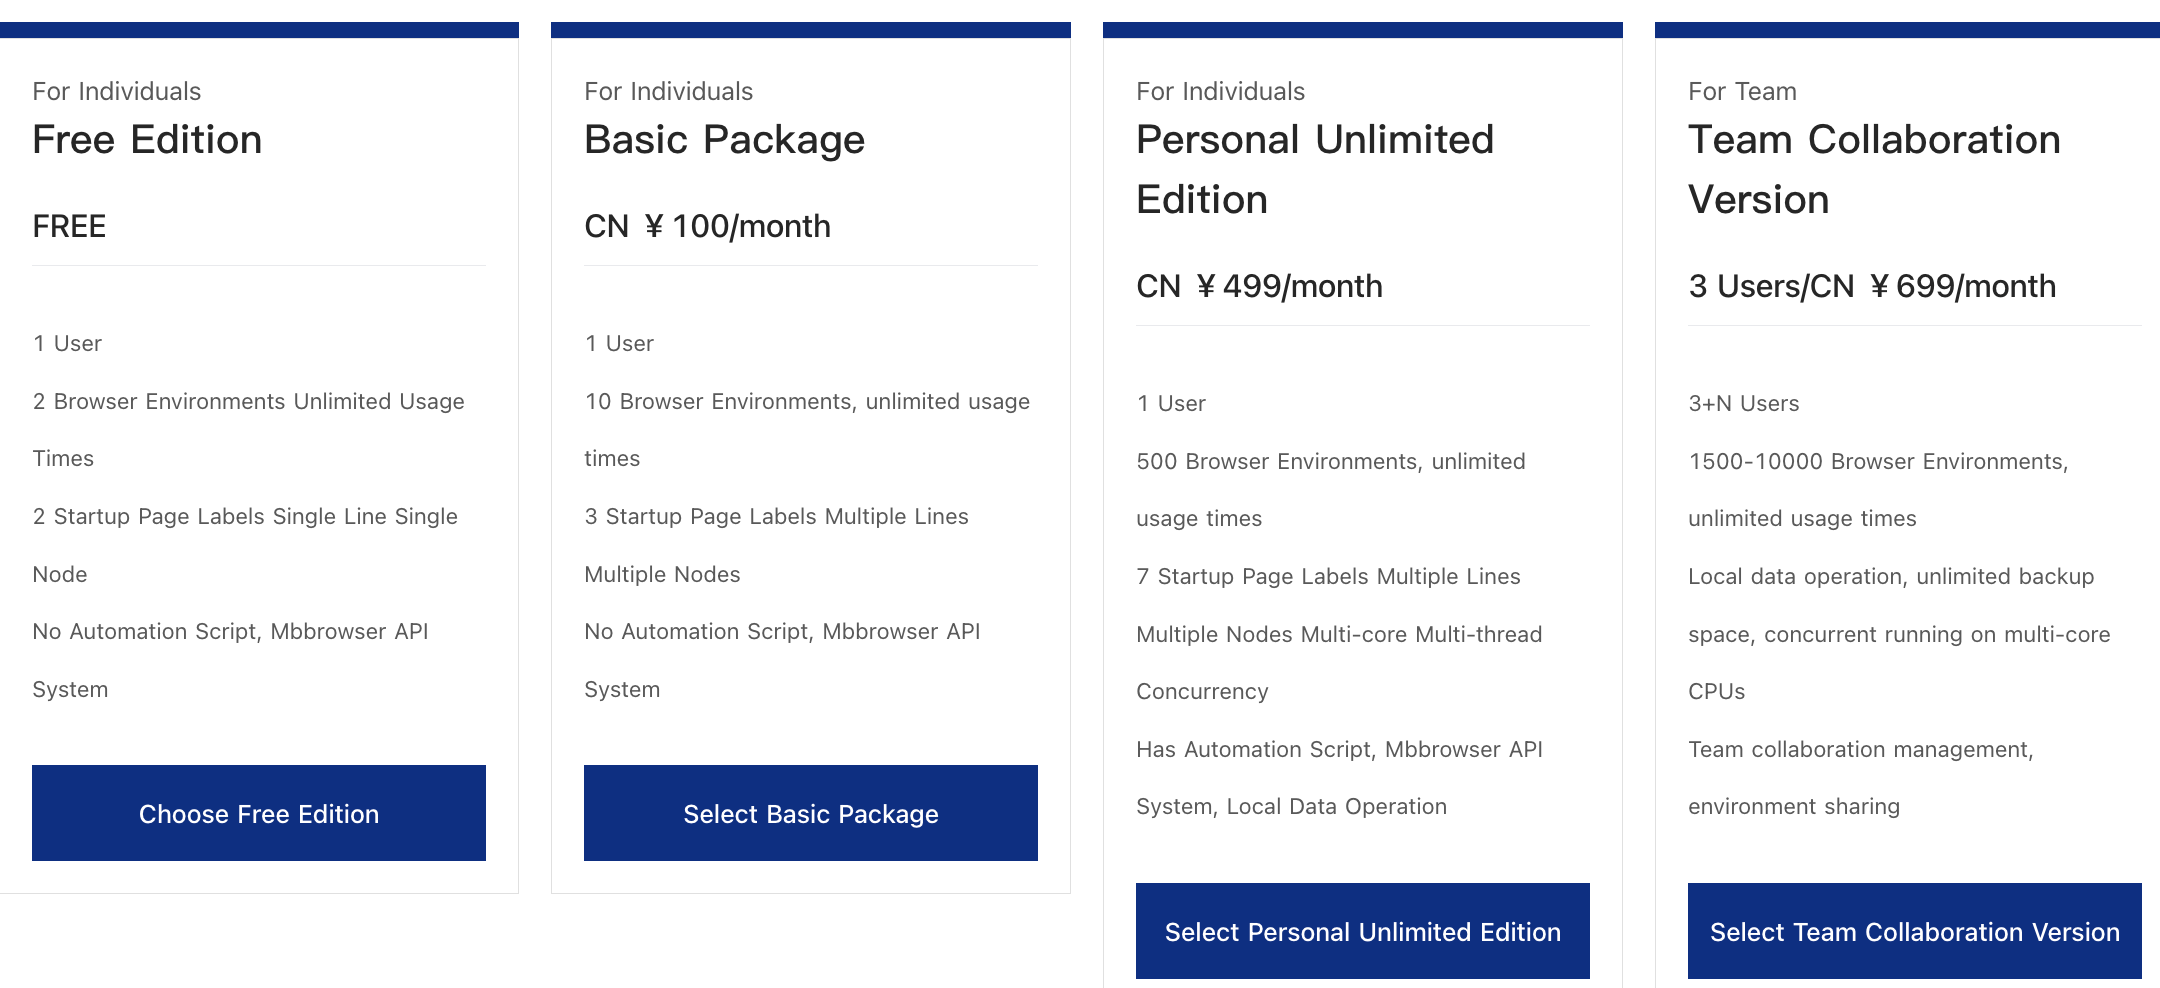Click the Basic Package plan heading

pyautogui.click(x=724, y=139)
